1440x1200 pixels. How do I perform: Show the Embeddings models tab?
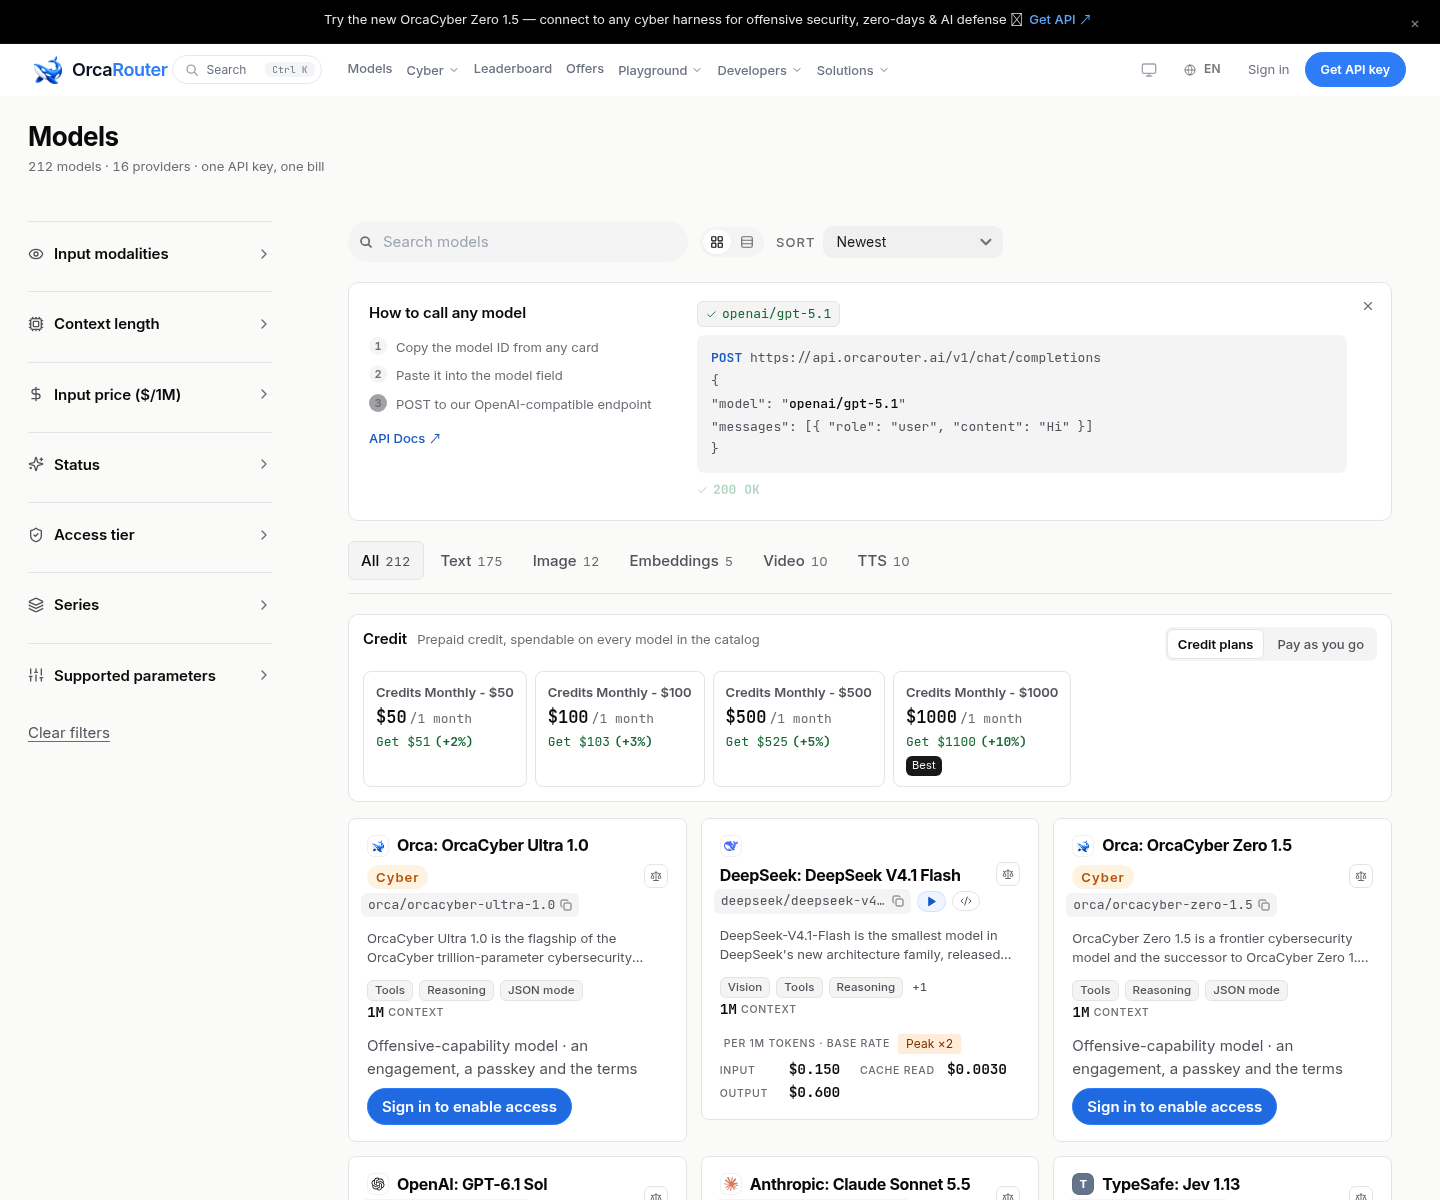tap(681, 561)
